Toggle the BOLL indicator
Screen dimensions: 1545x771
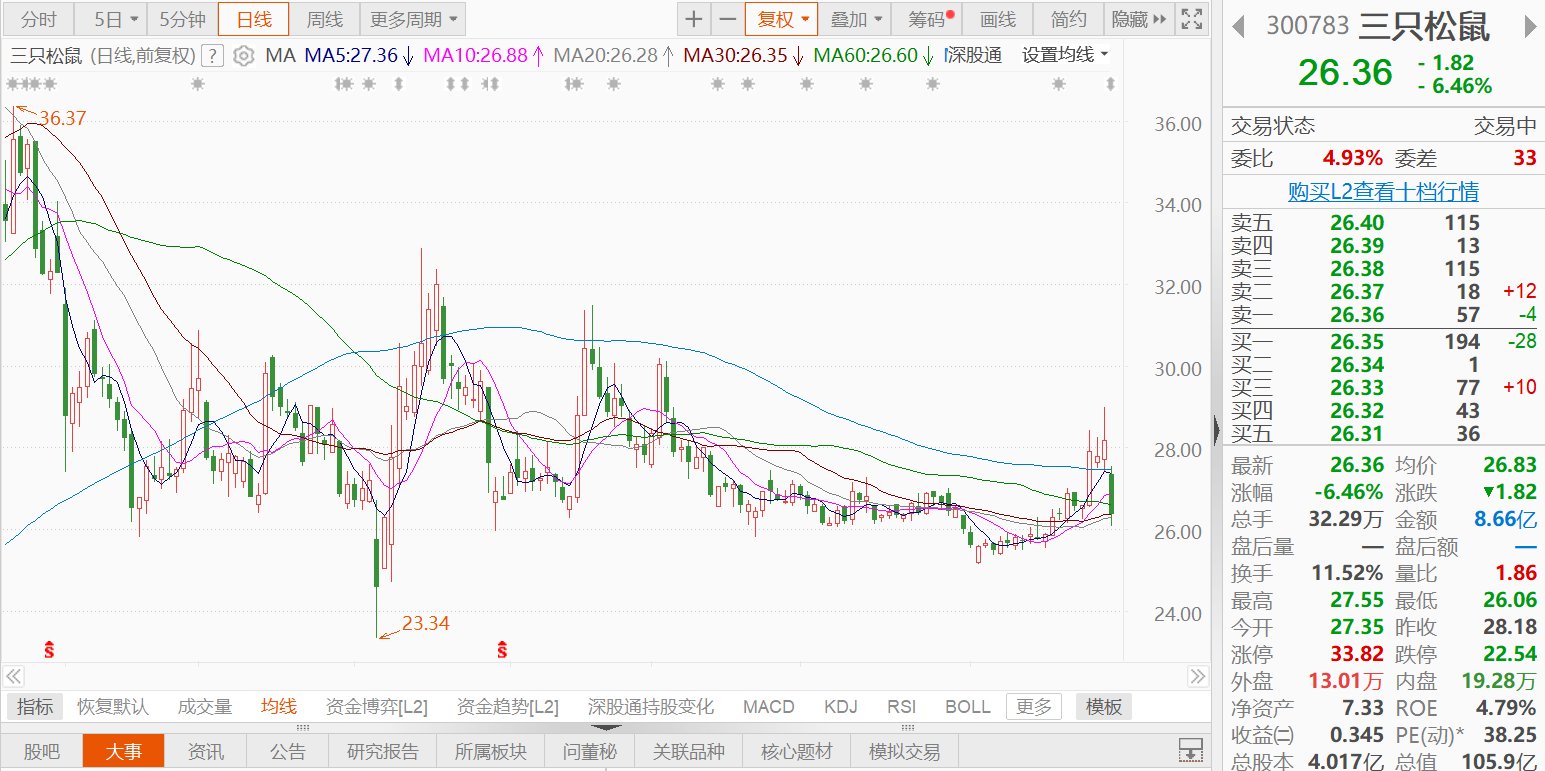pos(968,707)
